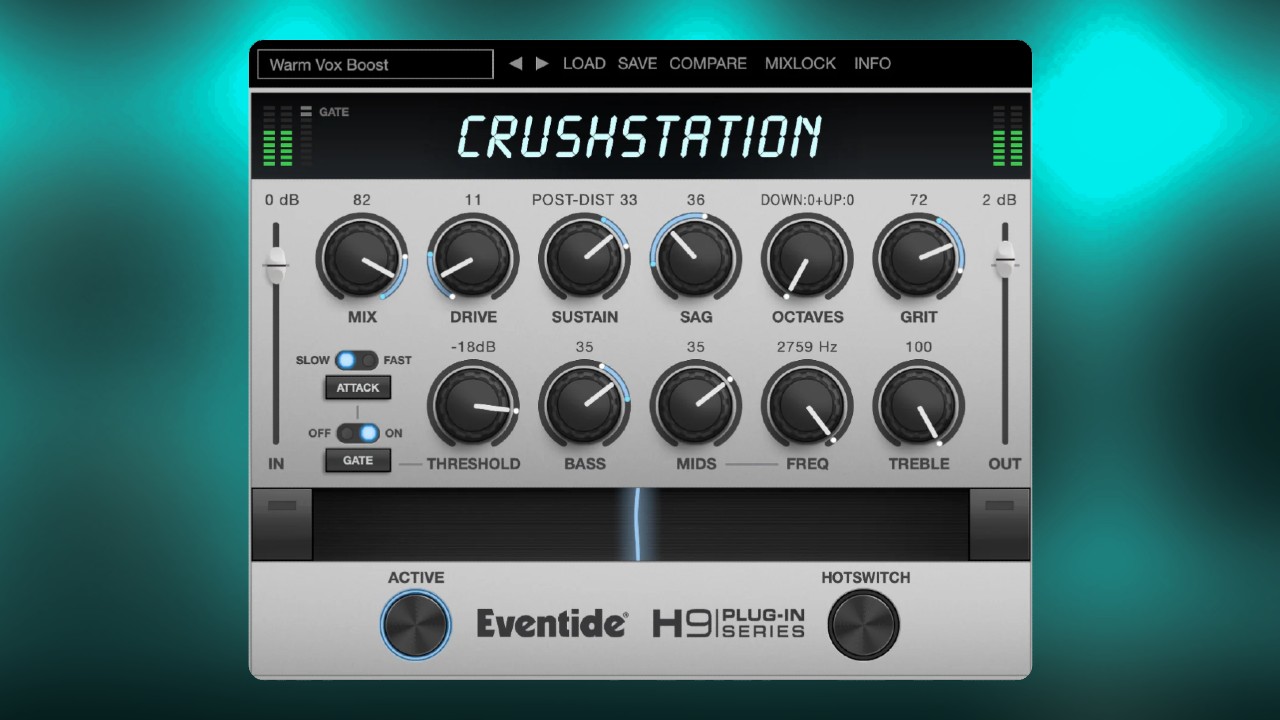This screenshot has height=720, width=1280.
Task: Open the Warm Vox Boost preset name field
Action: [x=374, y=64]
